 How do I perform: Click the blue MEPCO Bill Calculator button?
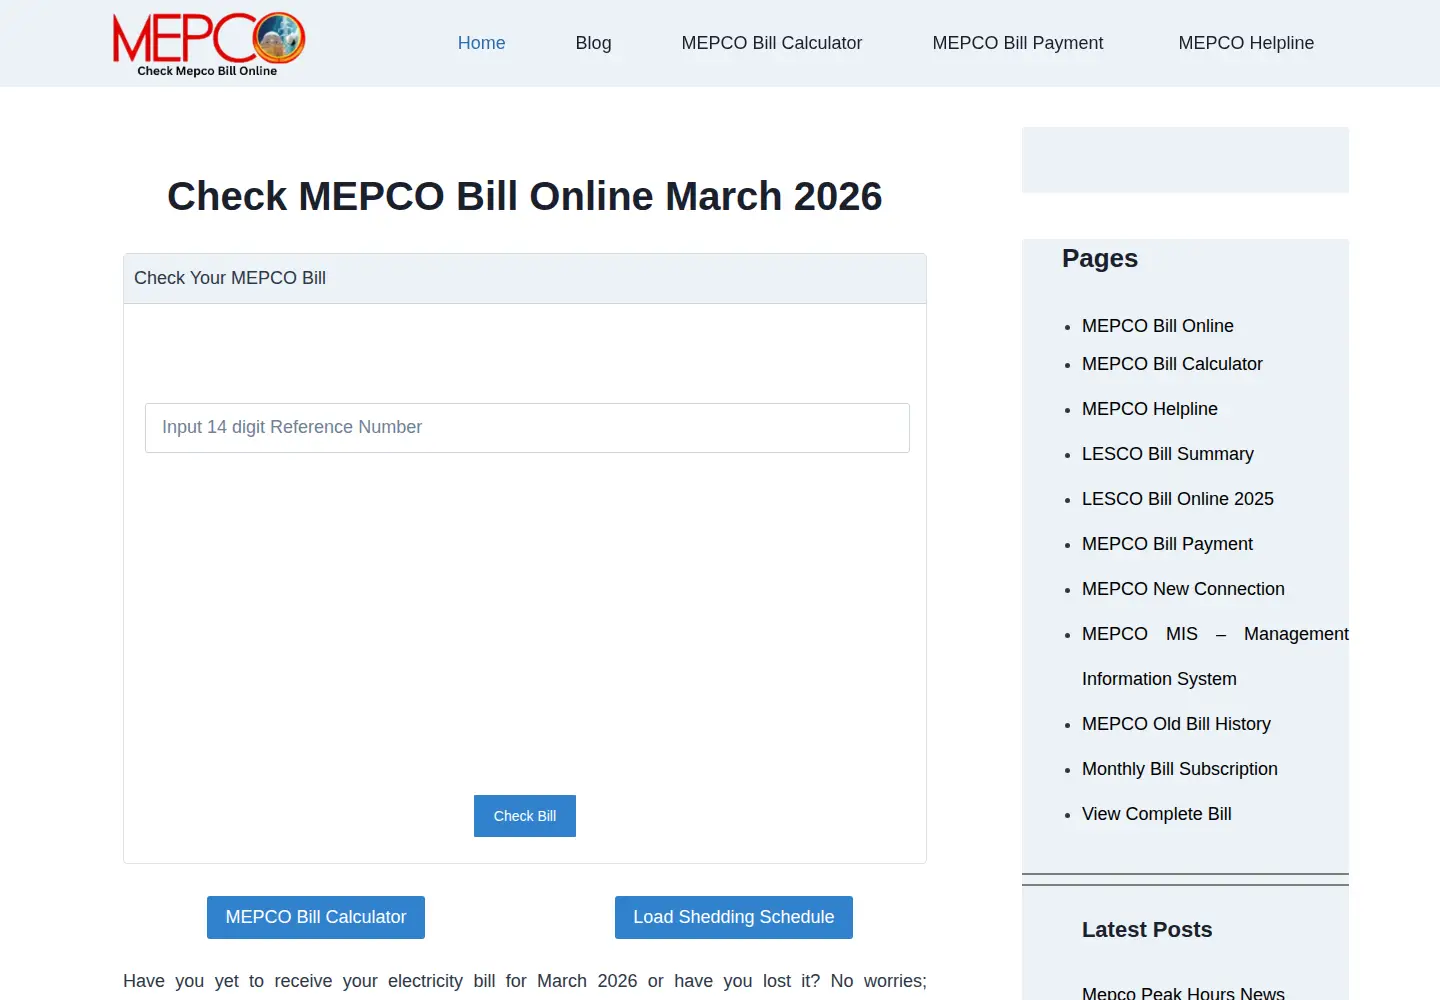pyautogui.click(x=316, y=917)
